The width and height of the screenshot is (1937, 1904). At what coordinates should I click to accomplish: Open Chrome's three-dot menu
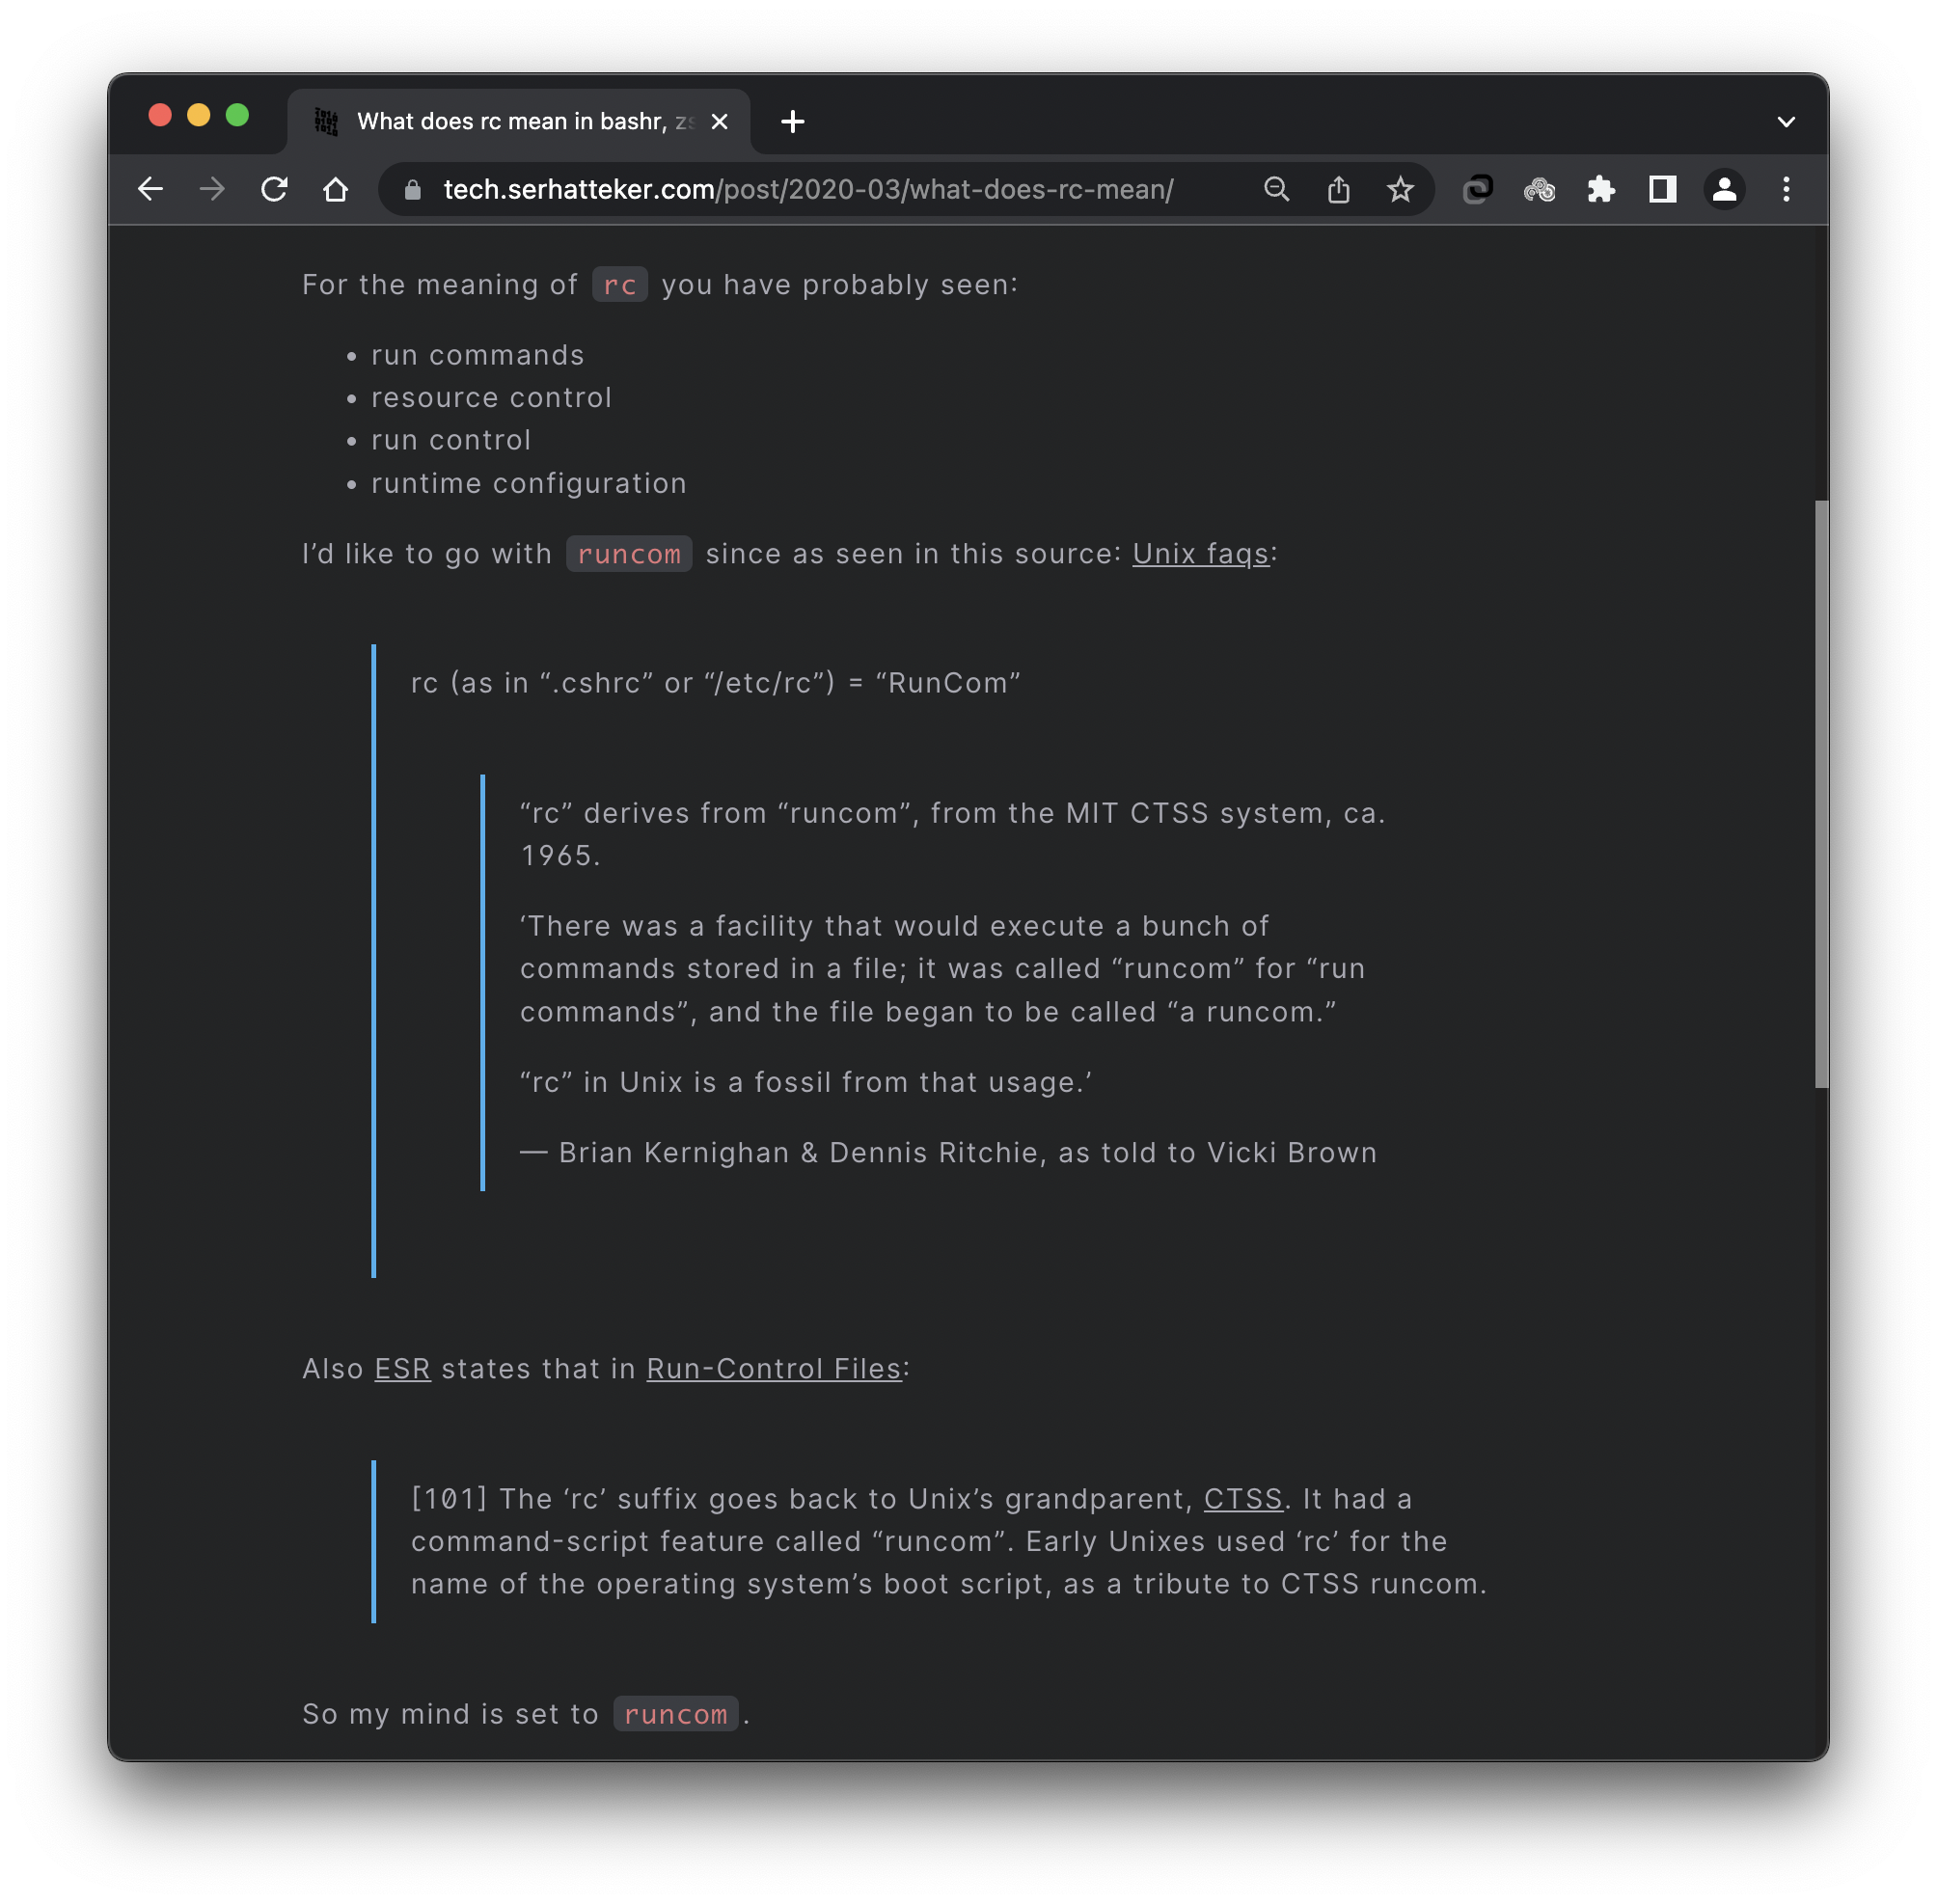(x=1786, y=189)
